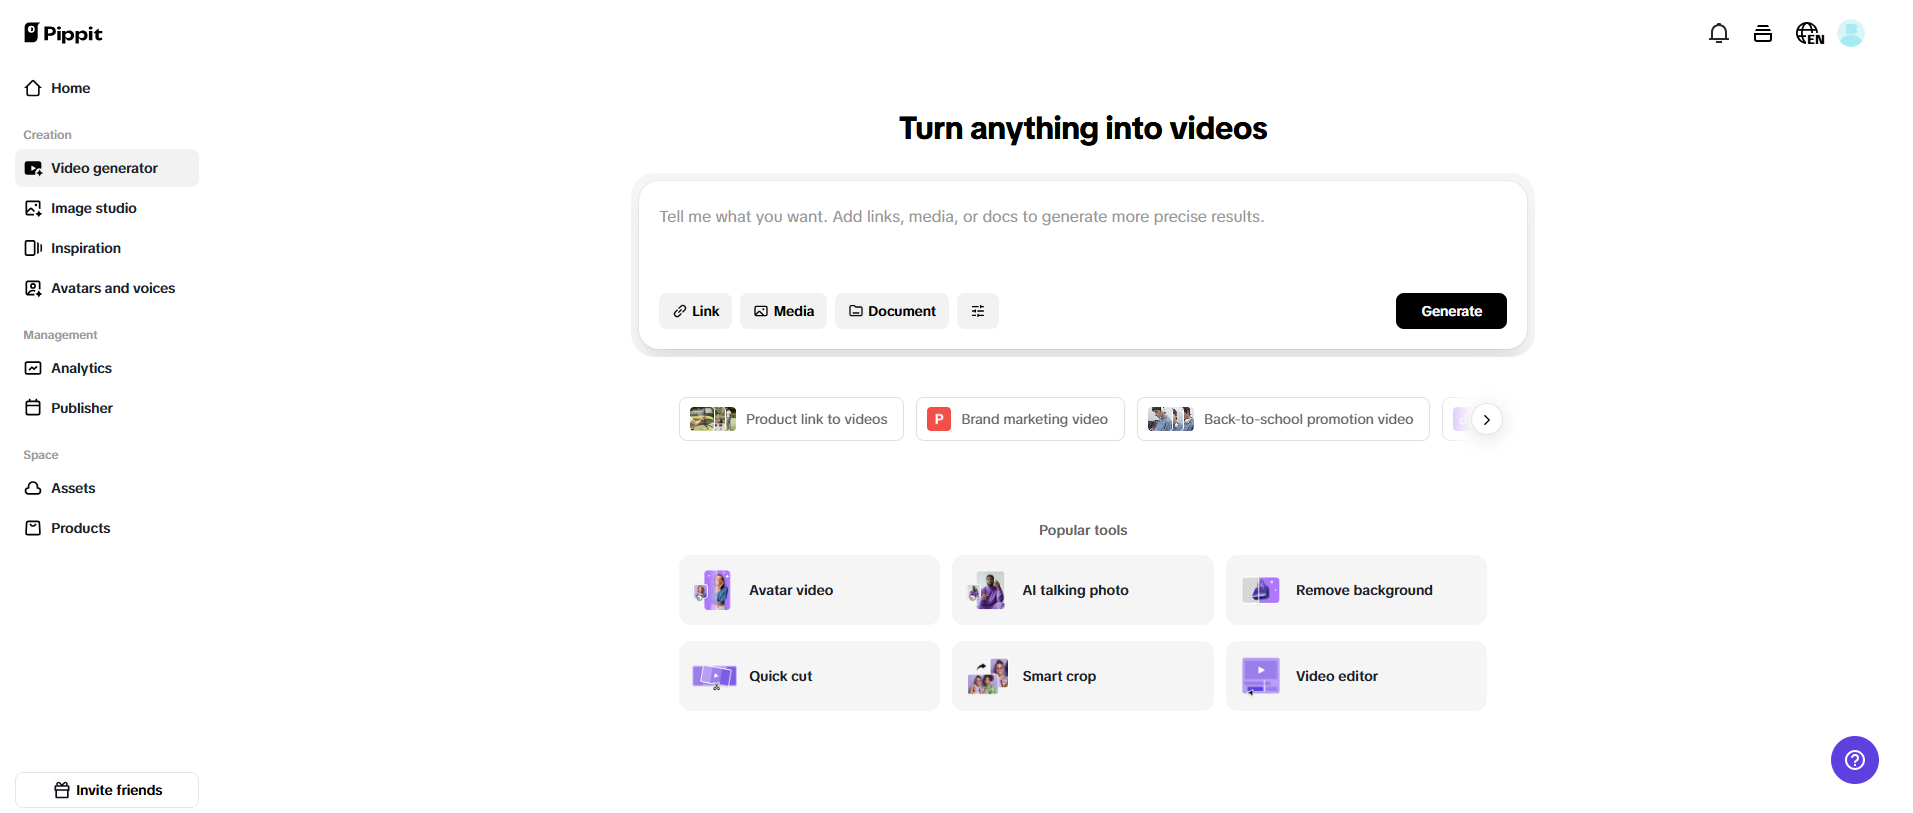Click the Video editor tool icon

click(x=1261, y=676)
